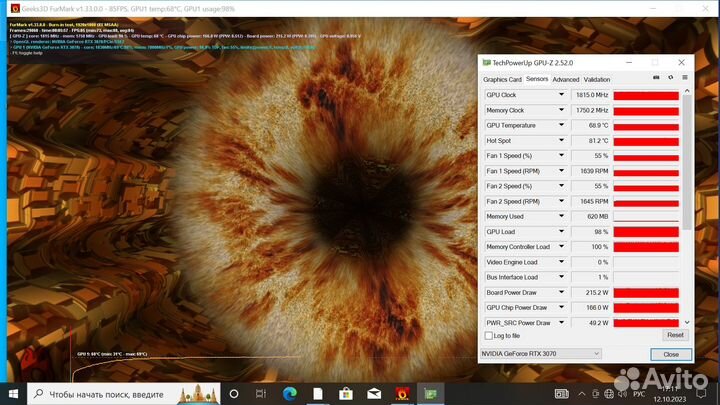Click Windows search box on taskbar

click(124, 394)
